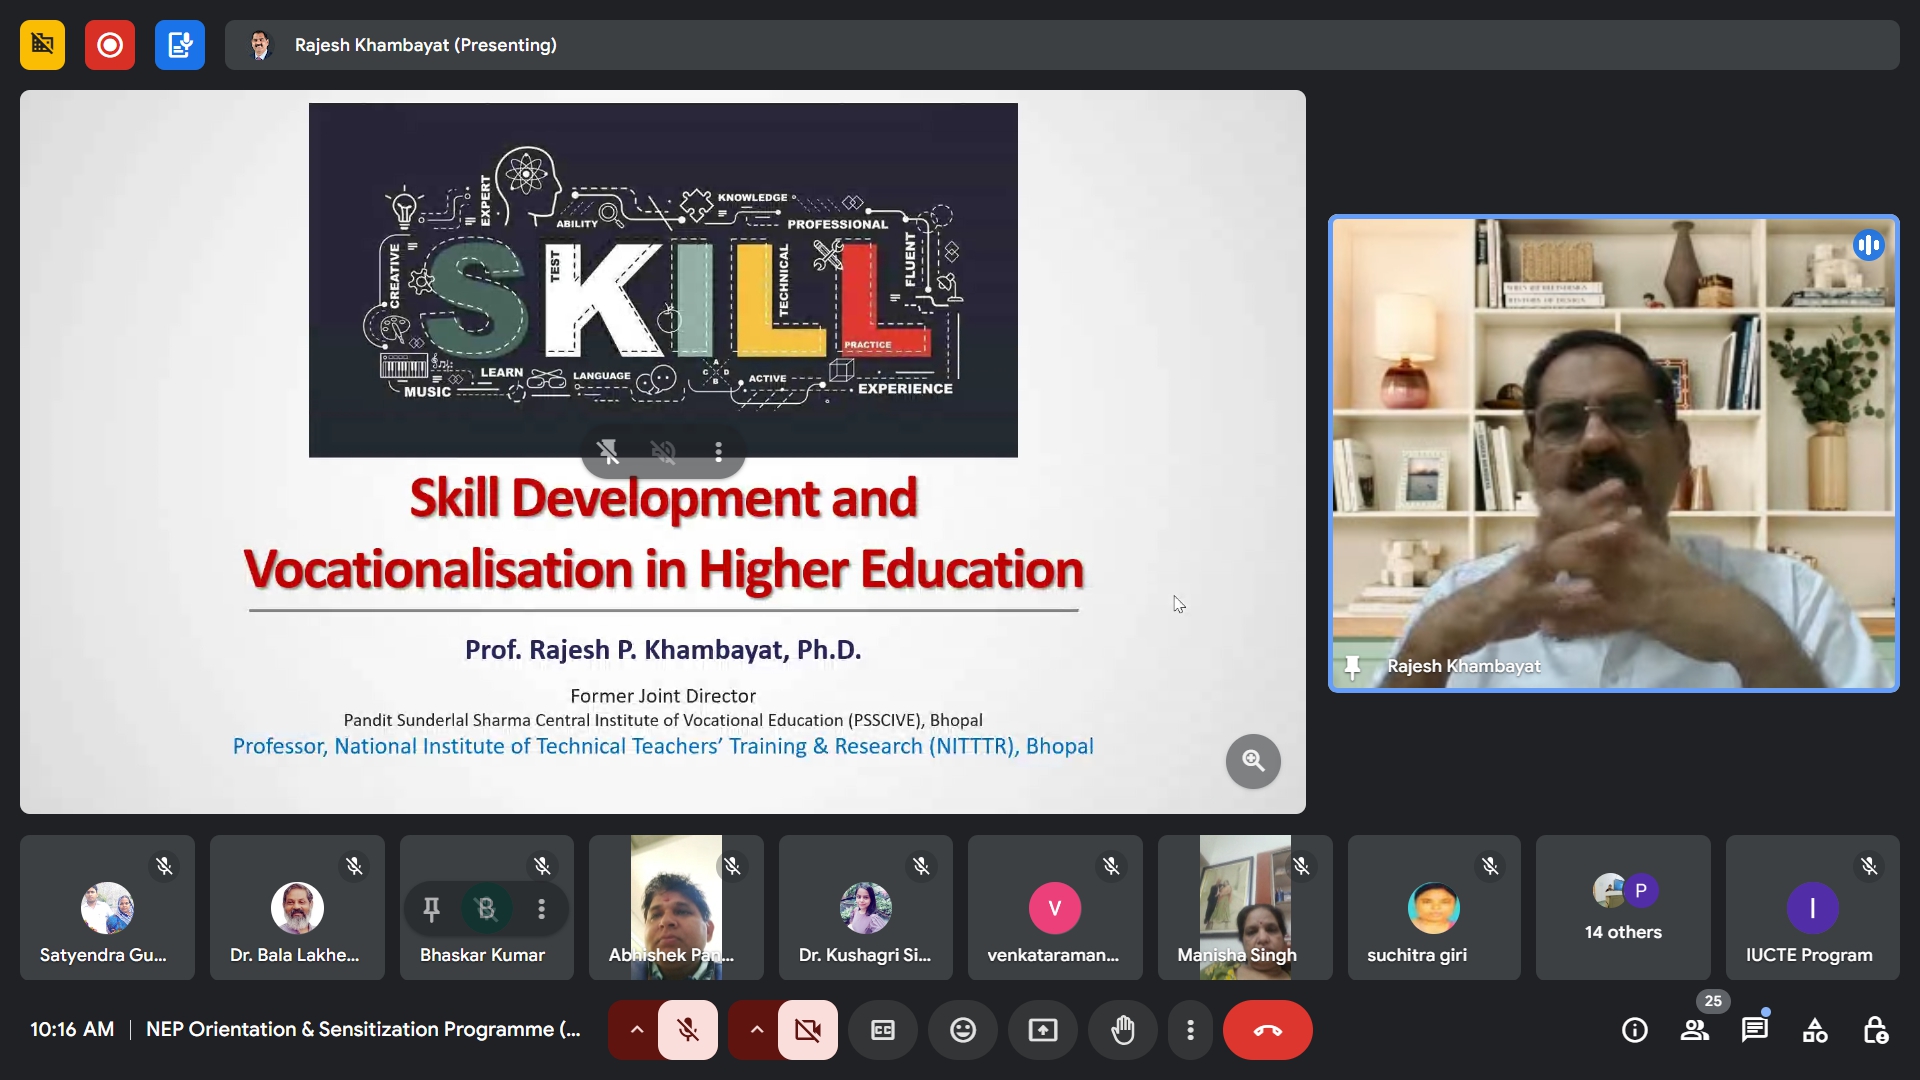Expand audio settings arrow beside microphone
The height and width of the screenshot is (1080, 1920).
(636, 1030)
